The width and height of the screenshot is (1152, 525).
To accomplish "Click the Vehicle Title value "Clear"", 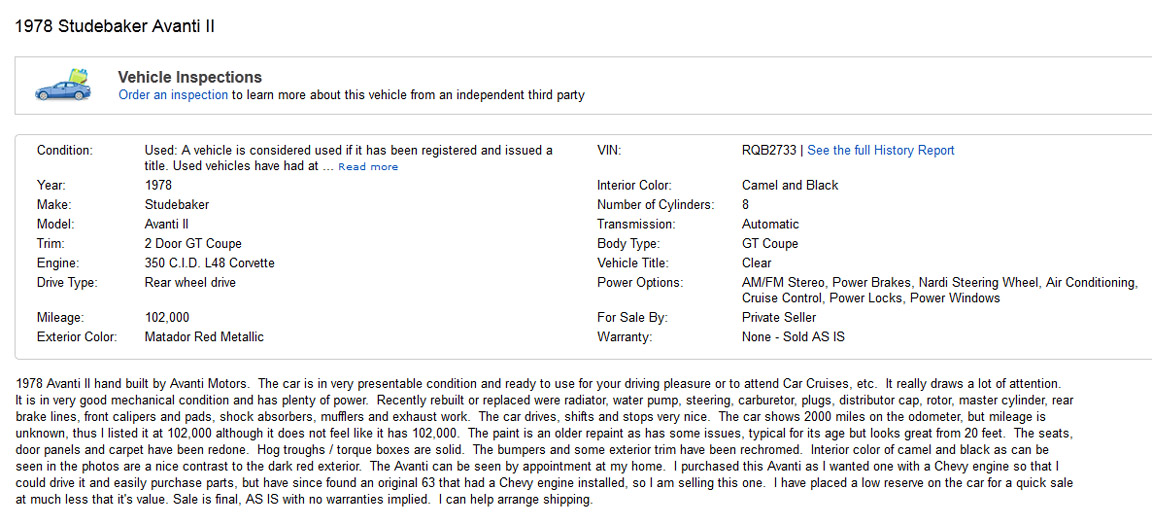I will pos(757,263).
